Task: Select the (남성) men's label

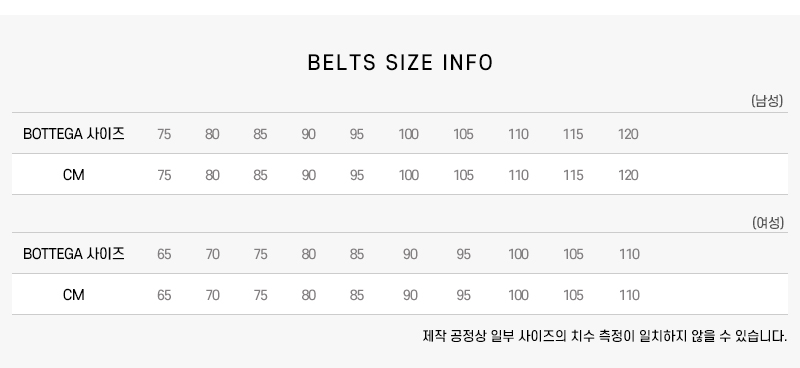Action: click(x=767, y=101)
